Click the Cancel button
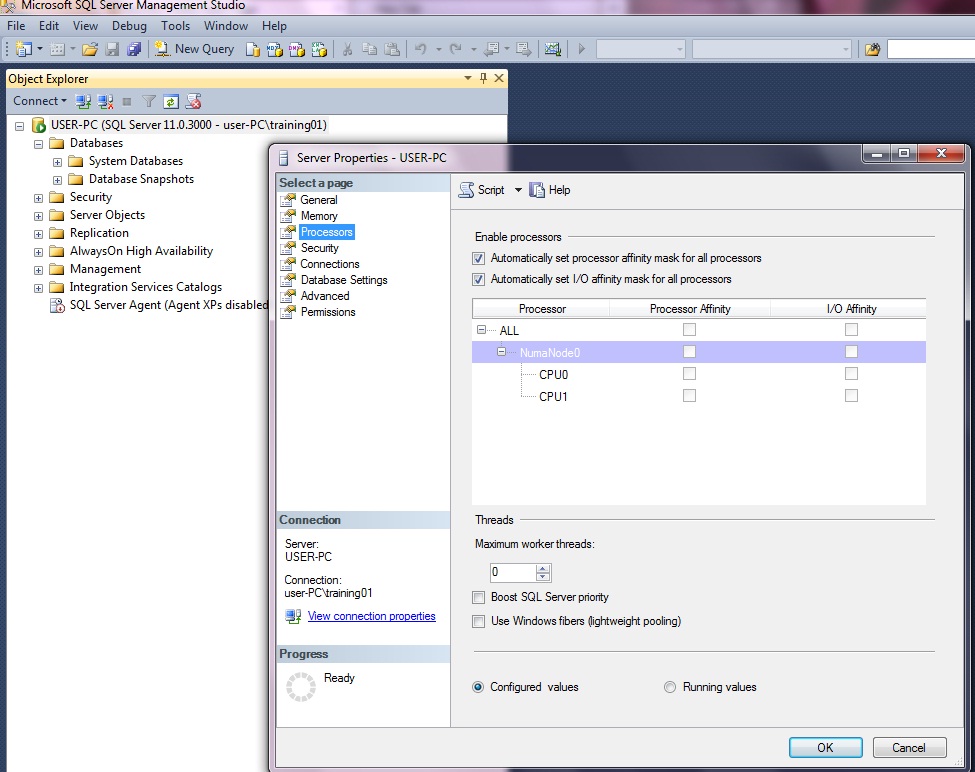This screenshot has height=772, width=975. point(909,747)
